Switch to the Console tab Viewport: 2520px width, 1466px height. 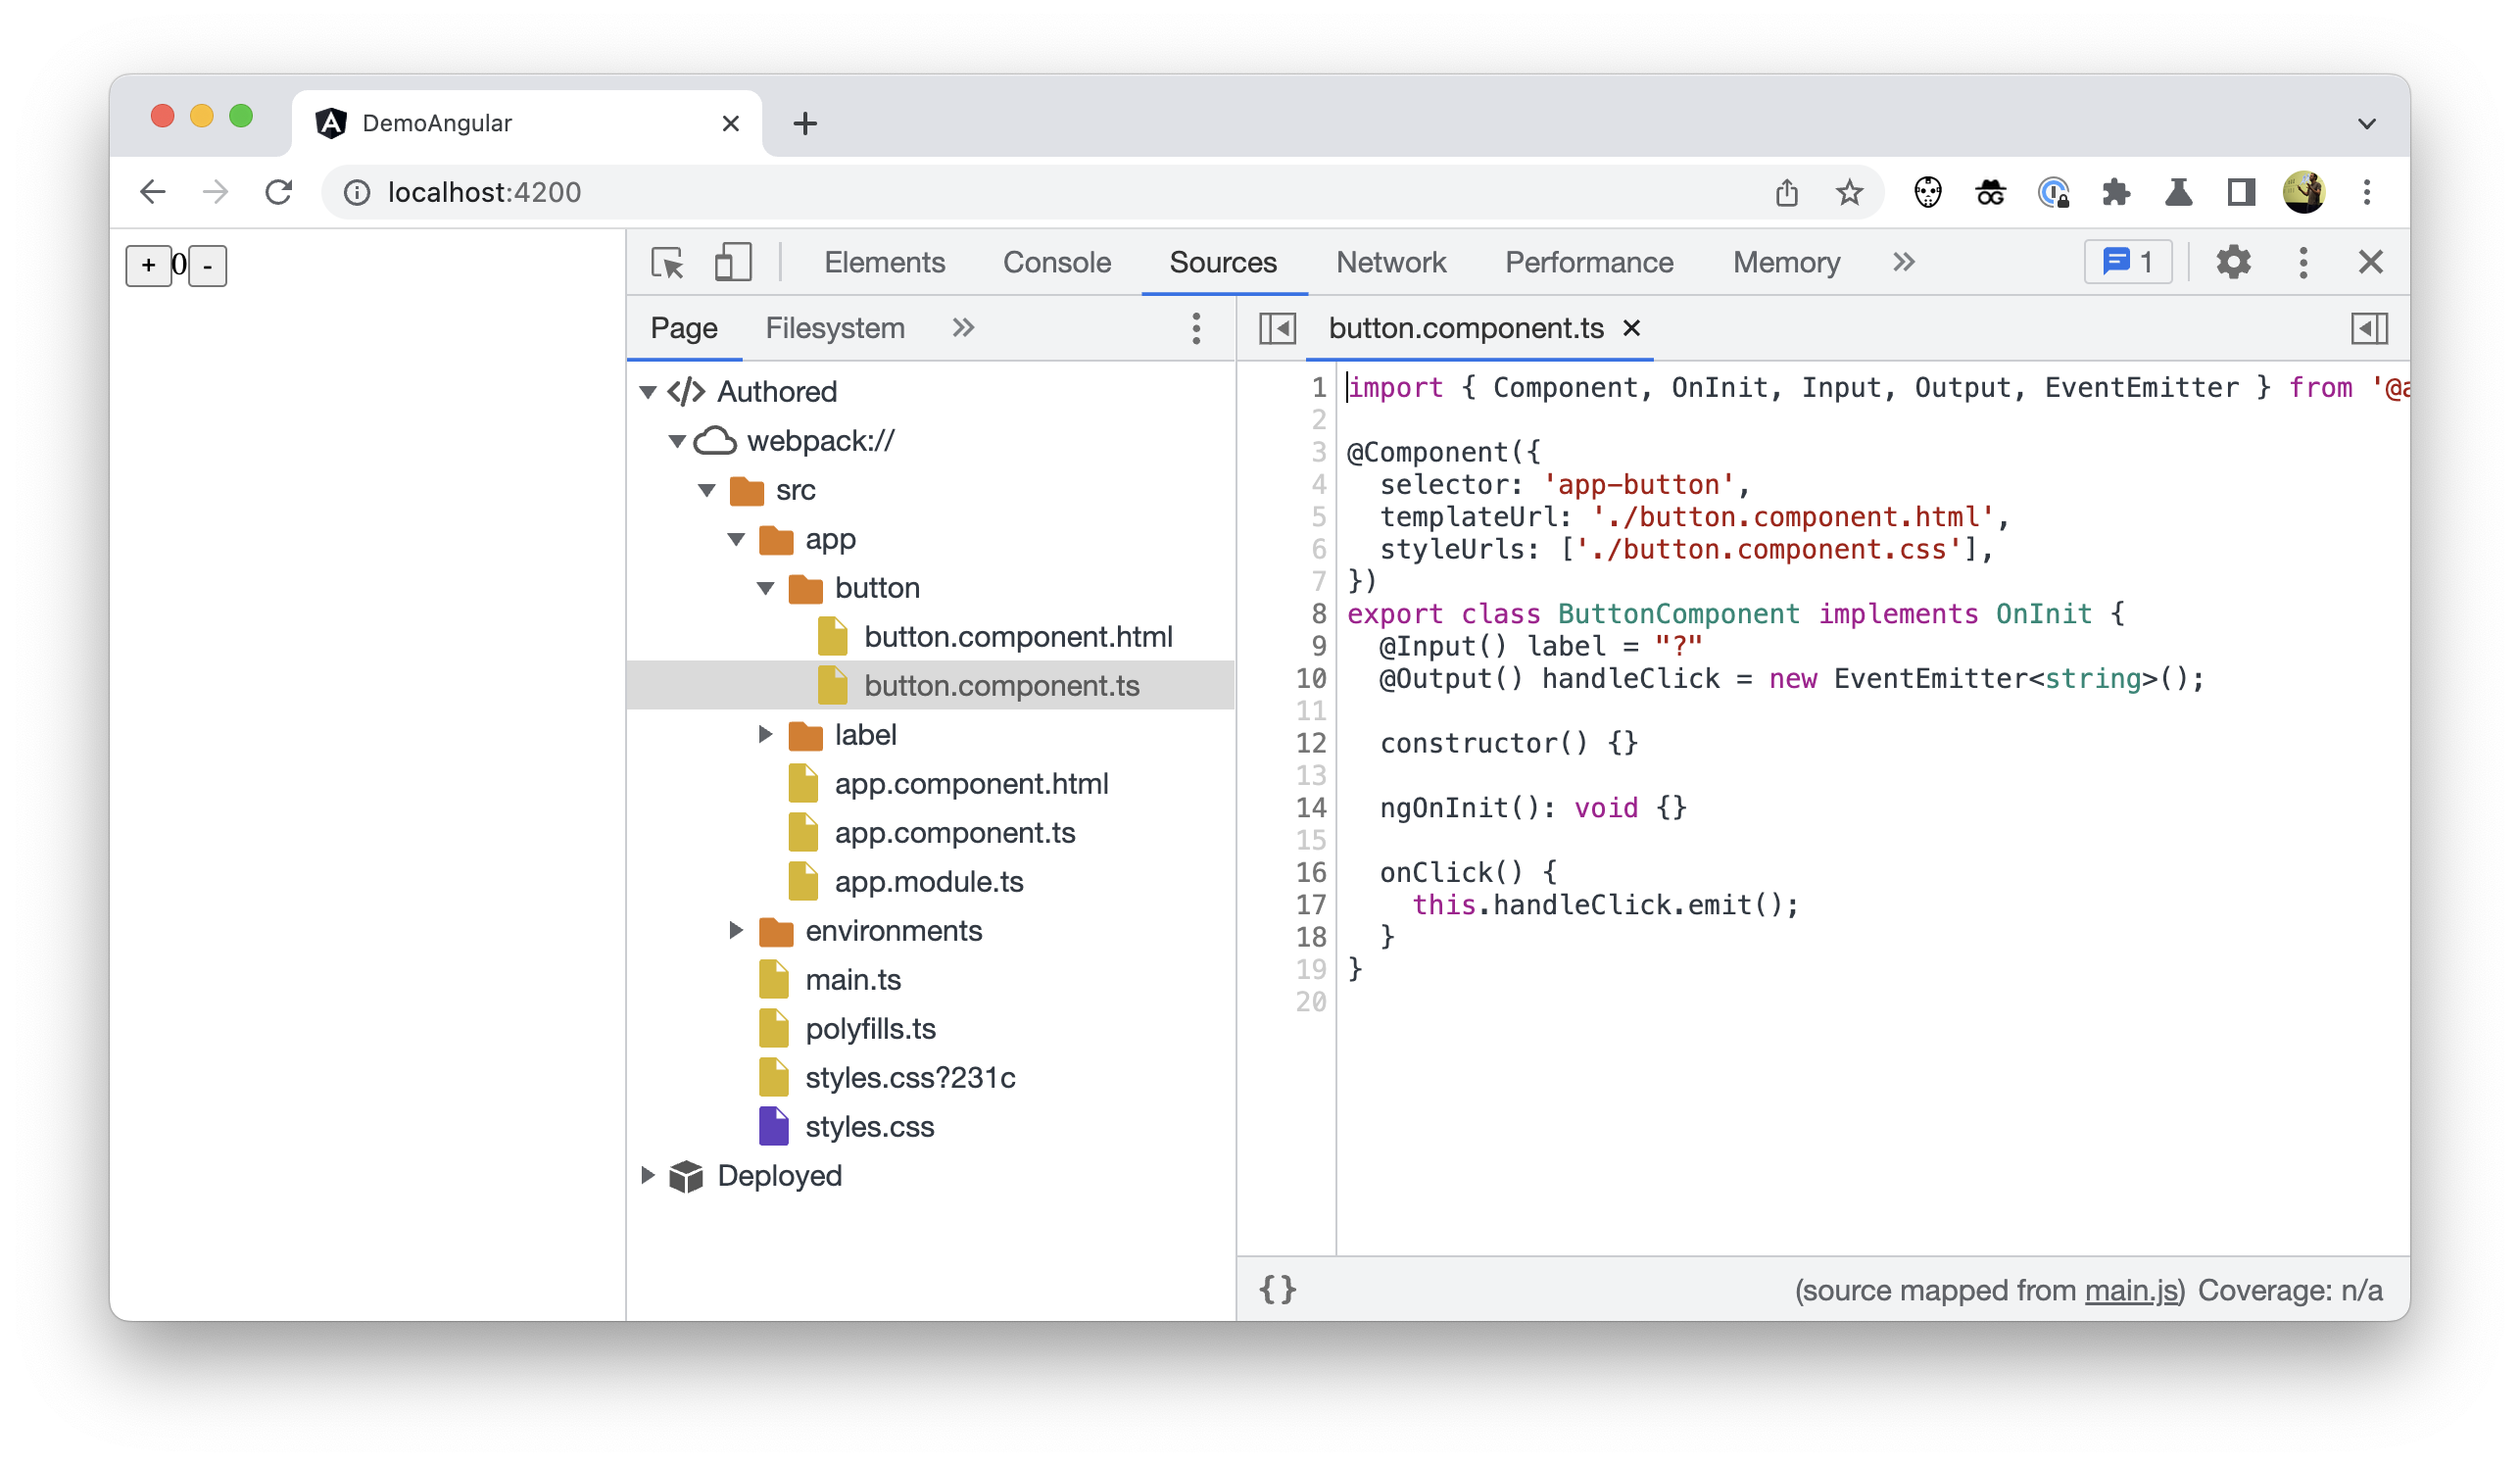(x=1055, y=262)
